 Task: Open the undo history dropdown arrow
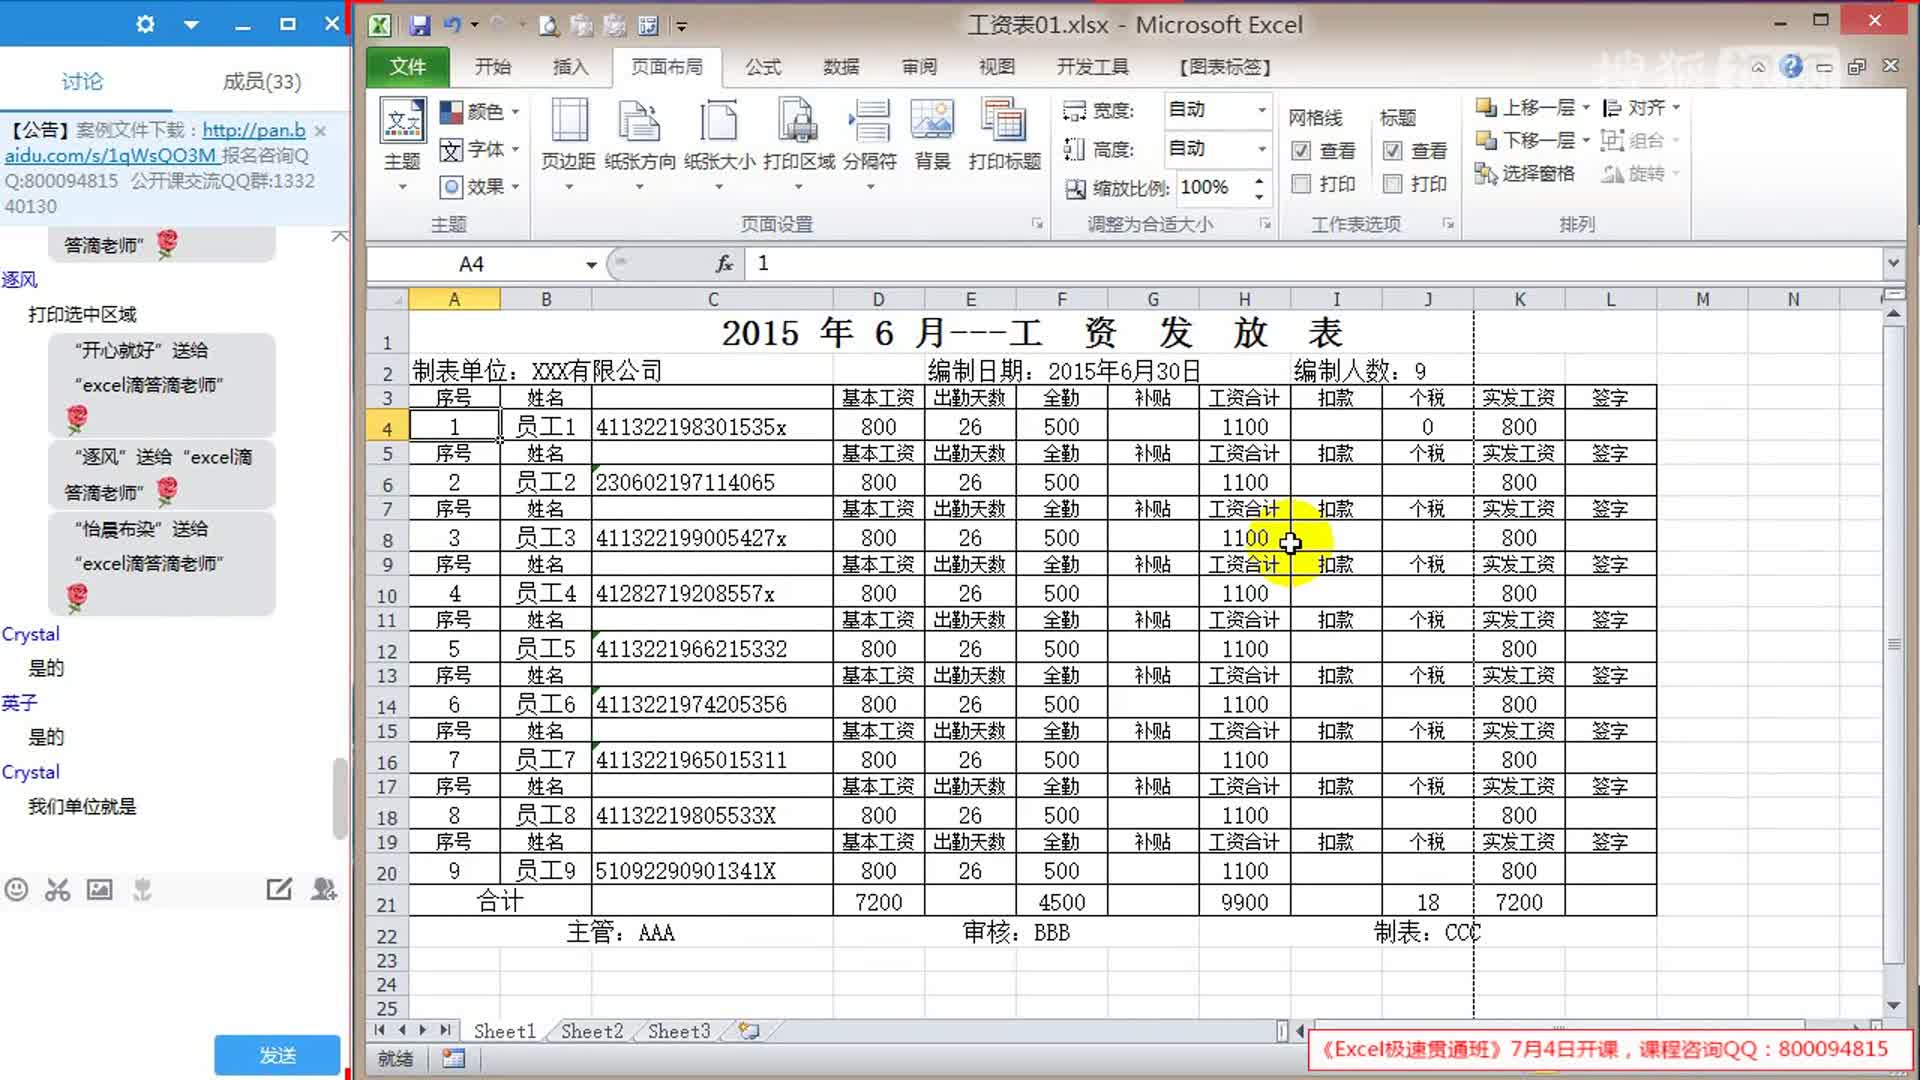coord(474,25)
